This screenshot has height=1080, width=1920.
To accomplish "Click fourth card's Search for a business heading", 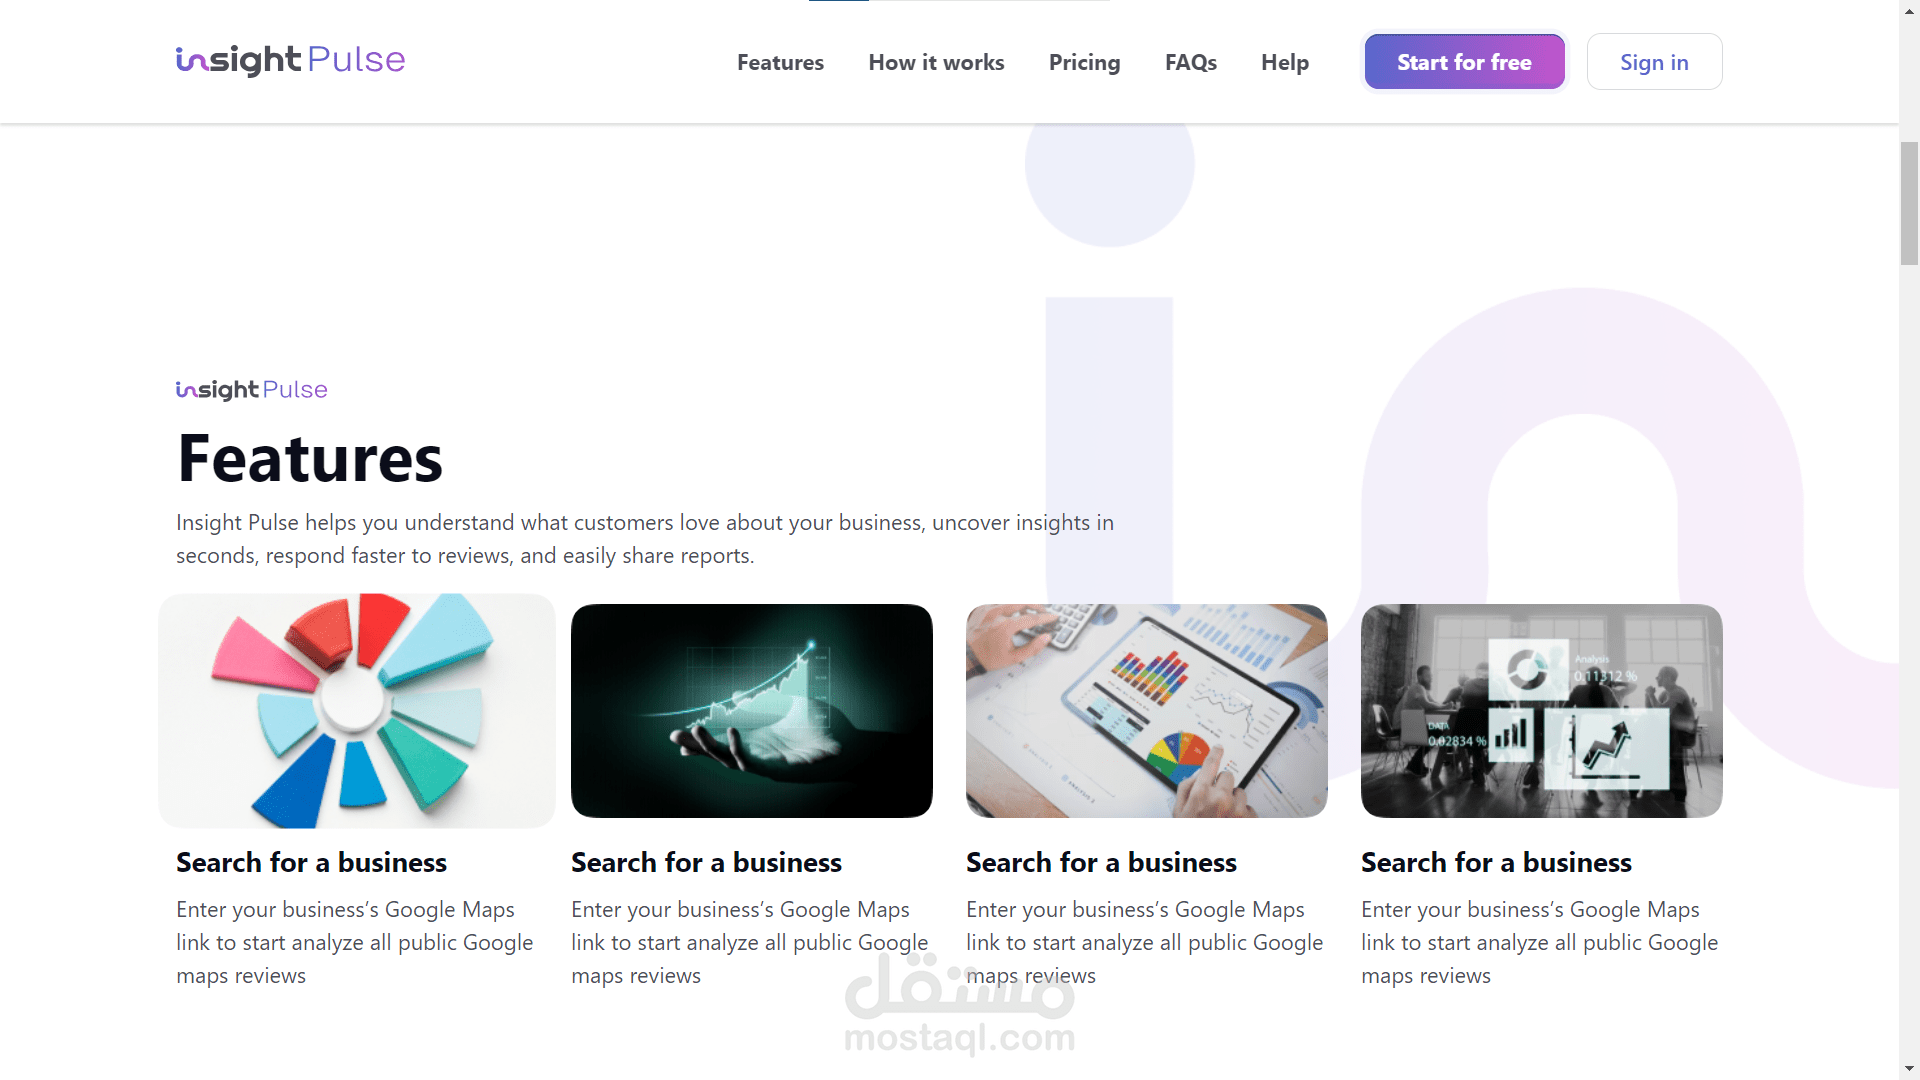I will pos(1496,862).
